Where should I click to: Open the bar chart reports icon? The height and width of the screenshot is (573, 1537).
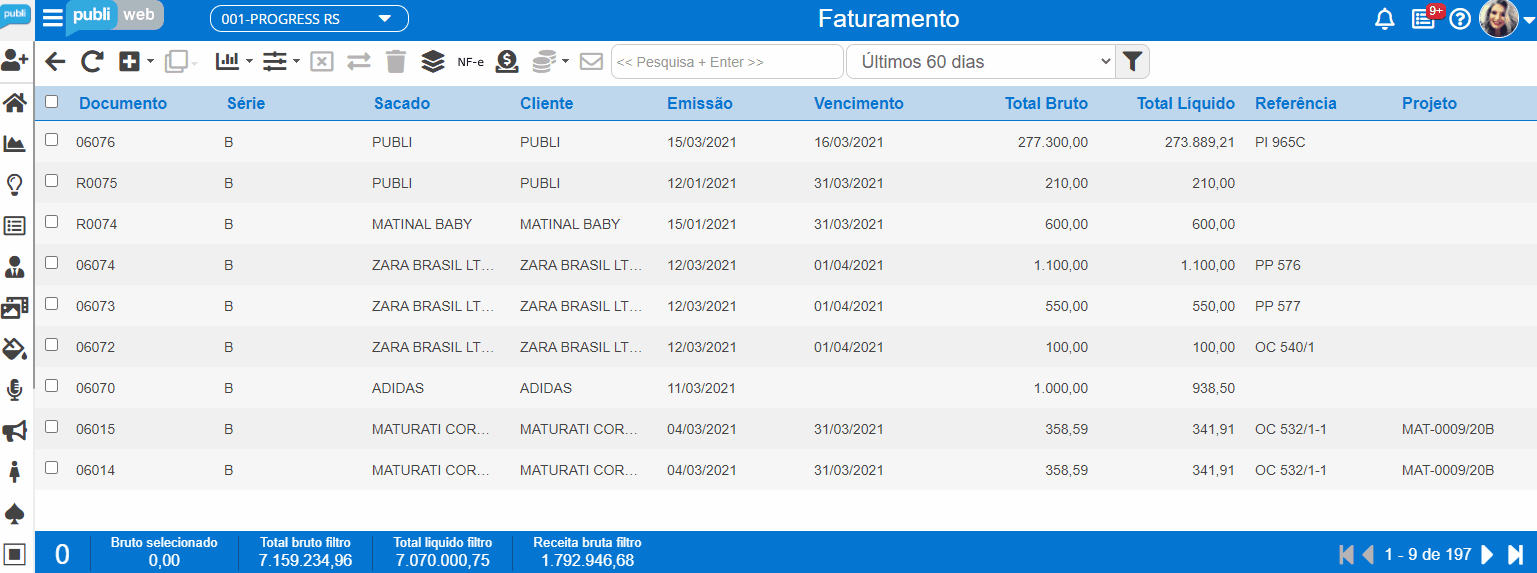[228, 61]
